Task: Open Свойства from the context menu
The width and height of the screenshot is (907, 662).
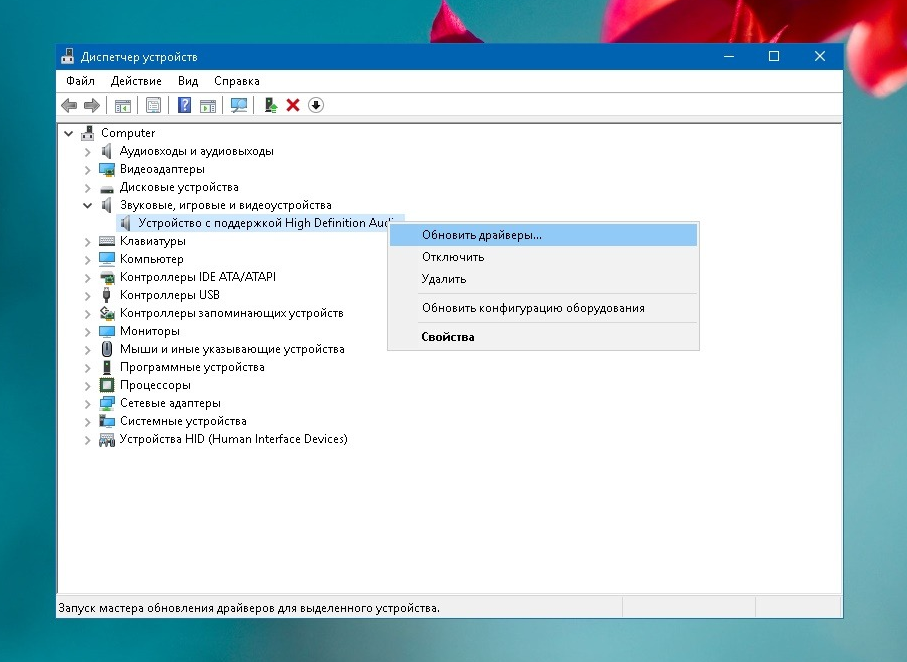Action: click(x=448, y=337)
